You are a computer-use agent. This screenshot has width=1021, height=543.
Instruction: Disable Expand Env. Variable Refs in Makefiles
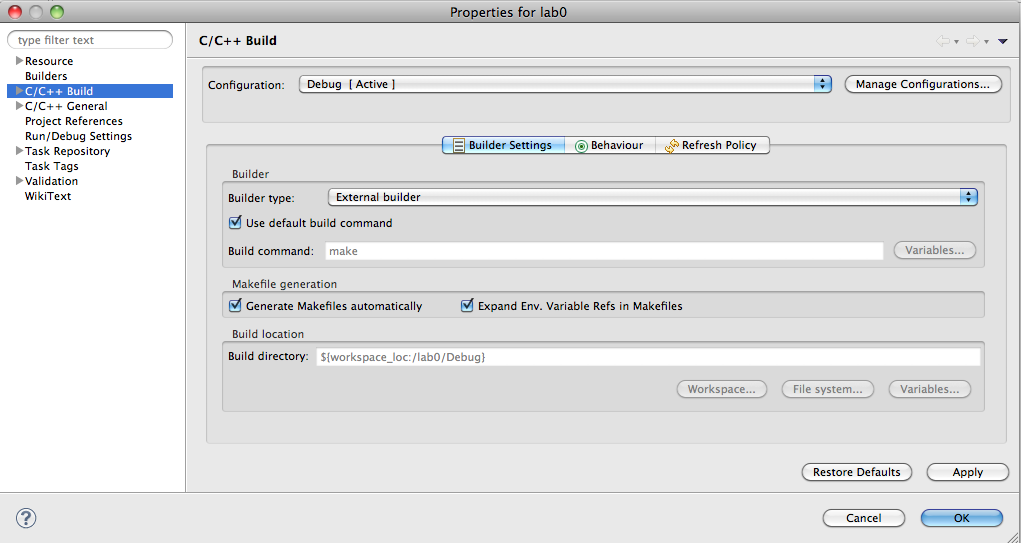pyautogui.click(x=467, y=306)
